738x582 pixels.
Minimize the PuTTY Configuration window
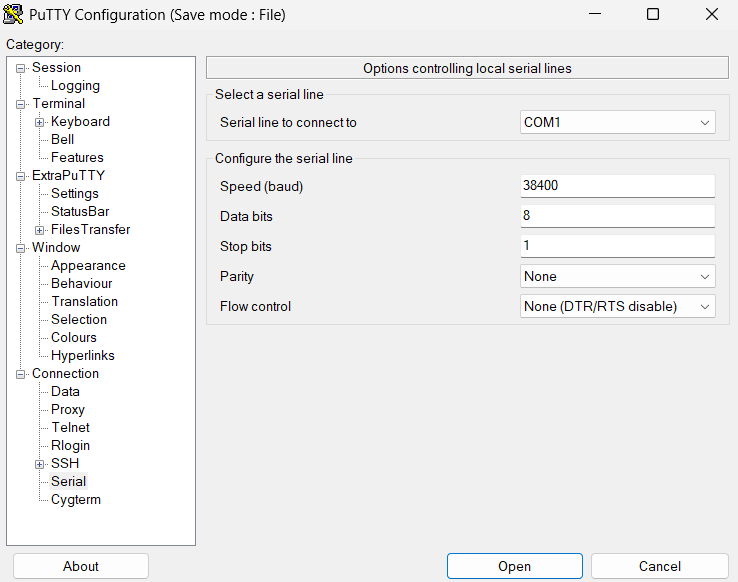coord(595,14)
